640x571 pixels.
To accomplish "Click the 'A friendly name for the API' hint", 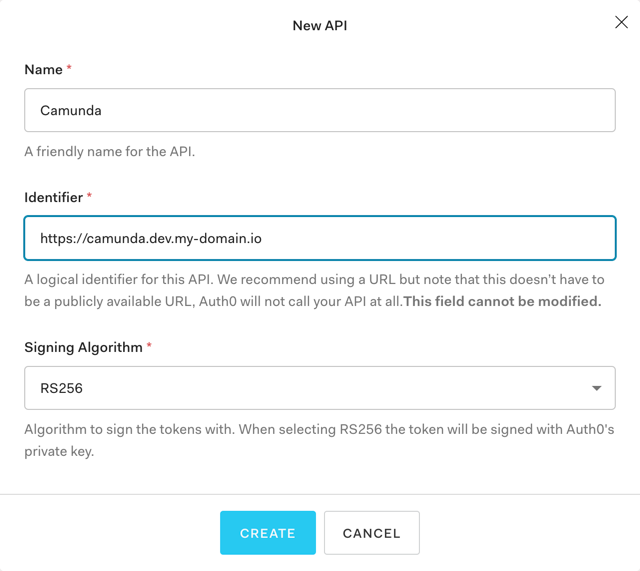I will coord(109,151).
